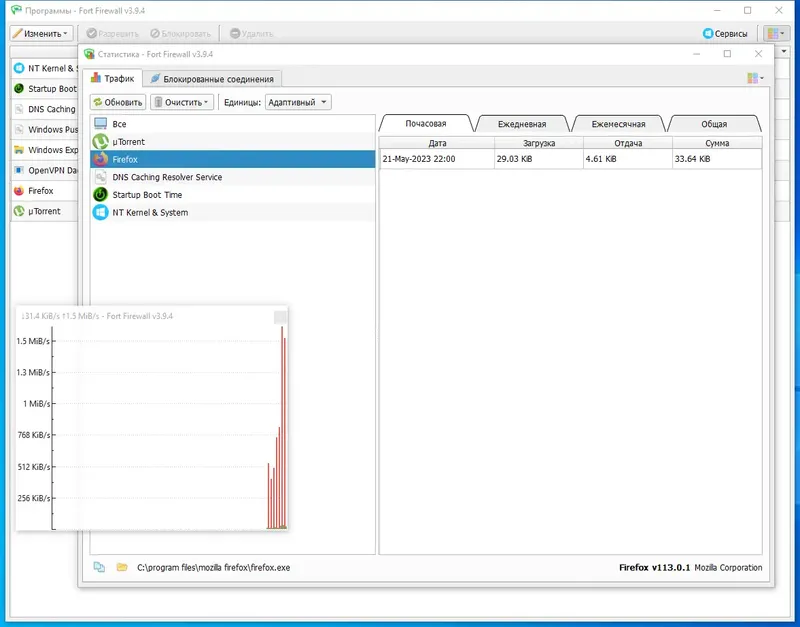
Task: Open Сервисы in Programs window toolbar
Action: pyautogui.click(x=725, y=34)
